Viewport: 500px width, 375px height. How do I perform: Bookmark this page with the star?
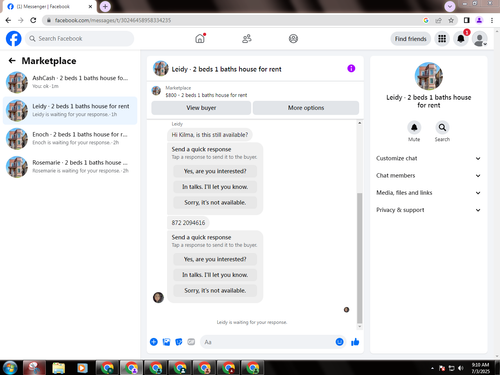coord(451,20)
